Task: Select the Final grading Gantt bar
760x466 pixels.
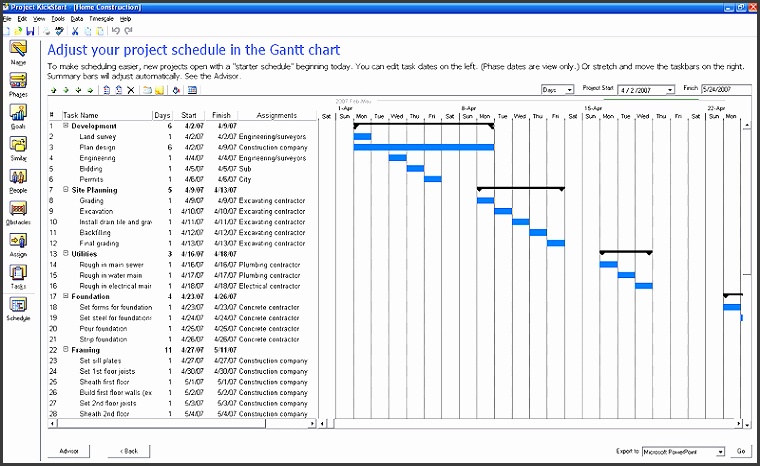Action: pyautogui.click(x=555, y=243)
